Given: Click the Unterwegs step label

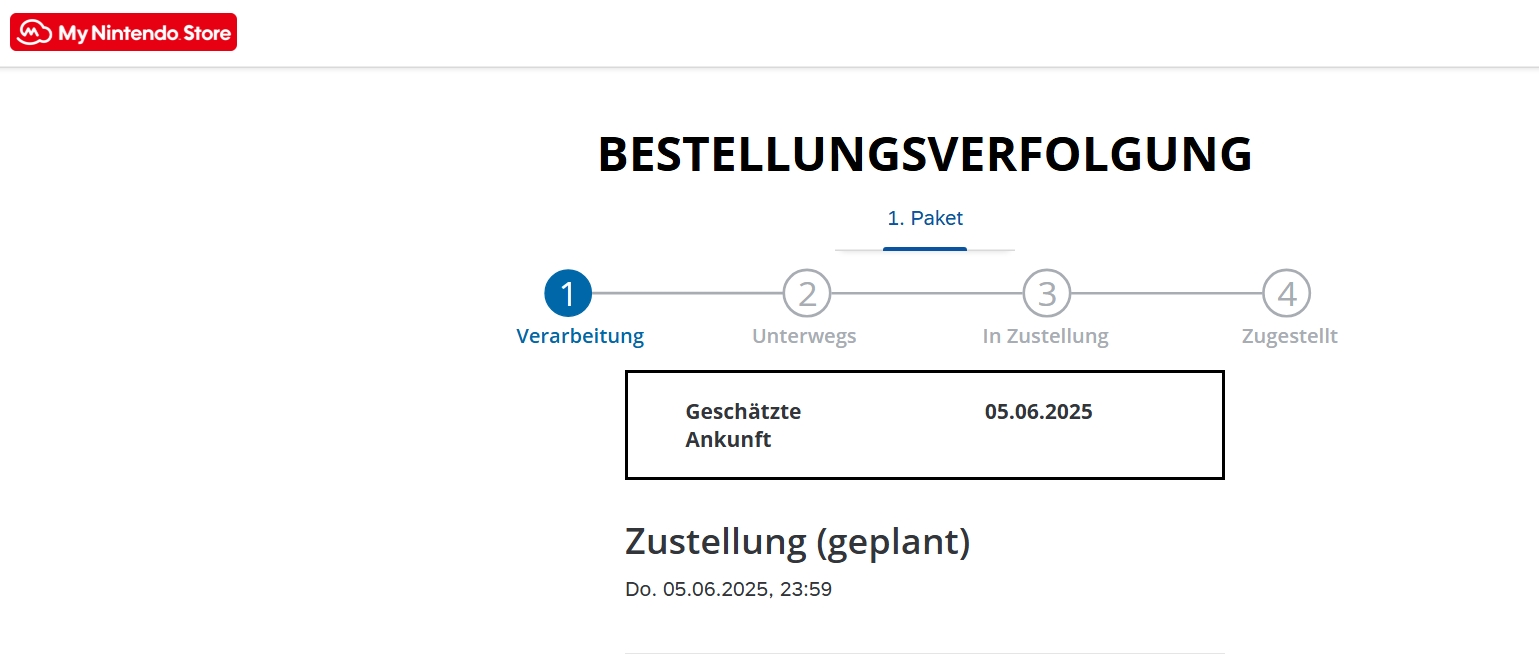Looking at the screenshot, I should tap(804, 336).
